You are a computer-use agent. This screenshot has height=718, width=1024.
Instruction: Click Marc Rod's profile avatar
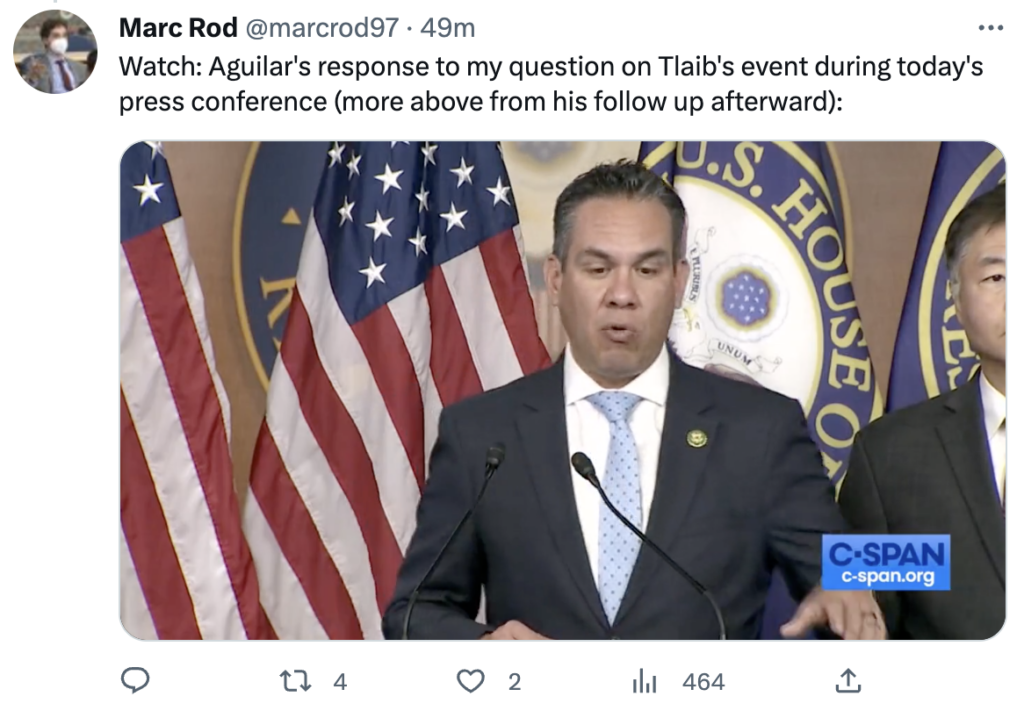[x=55, y=52]
